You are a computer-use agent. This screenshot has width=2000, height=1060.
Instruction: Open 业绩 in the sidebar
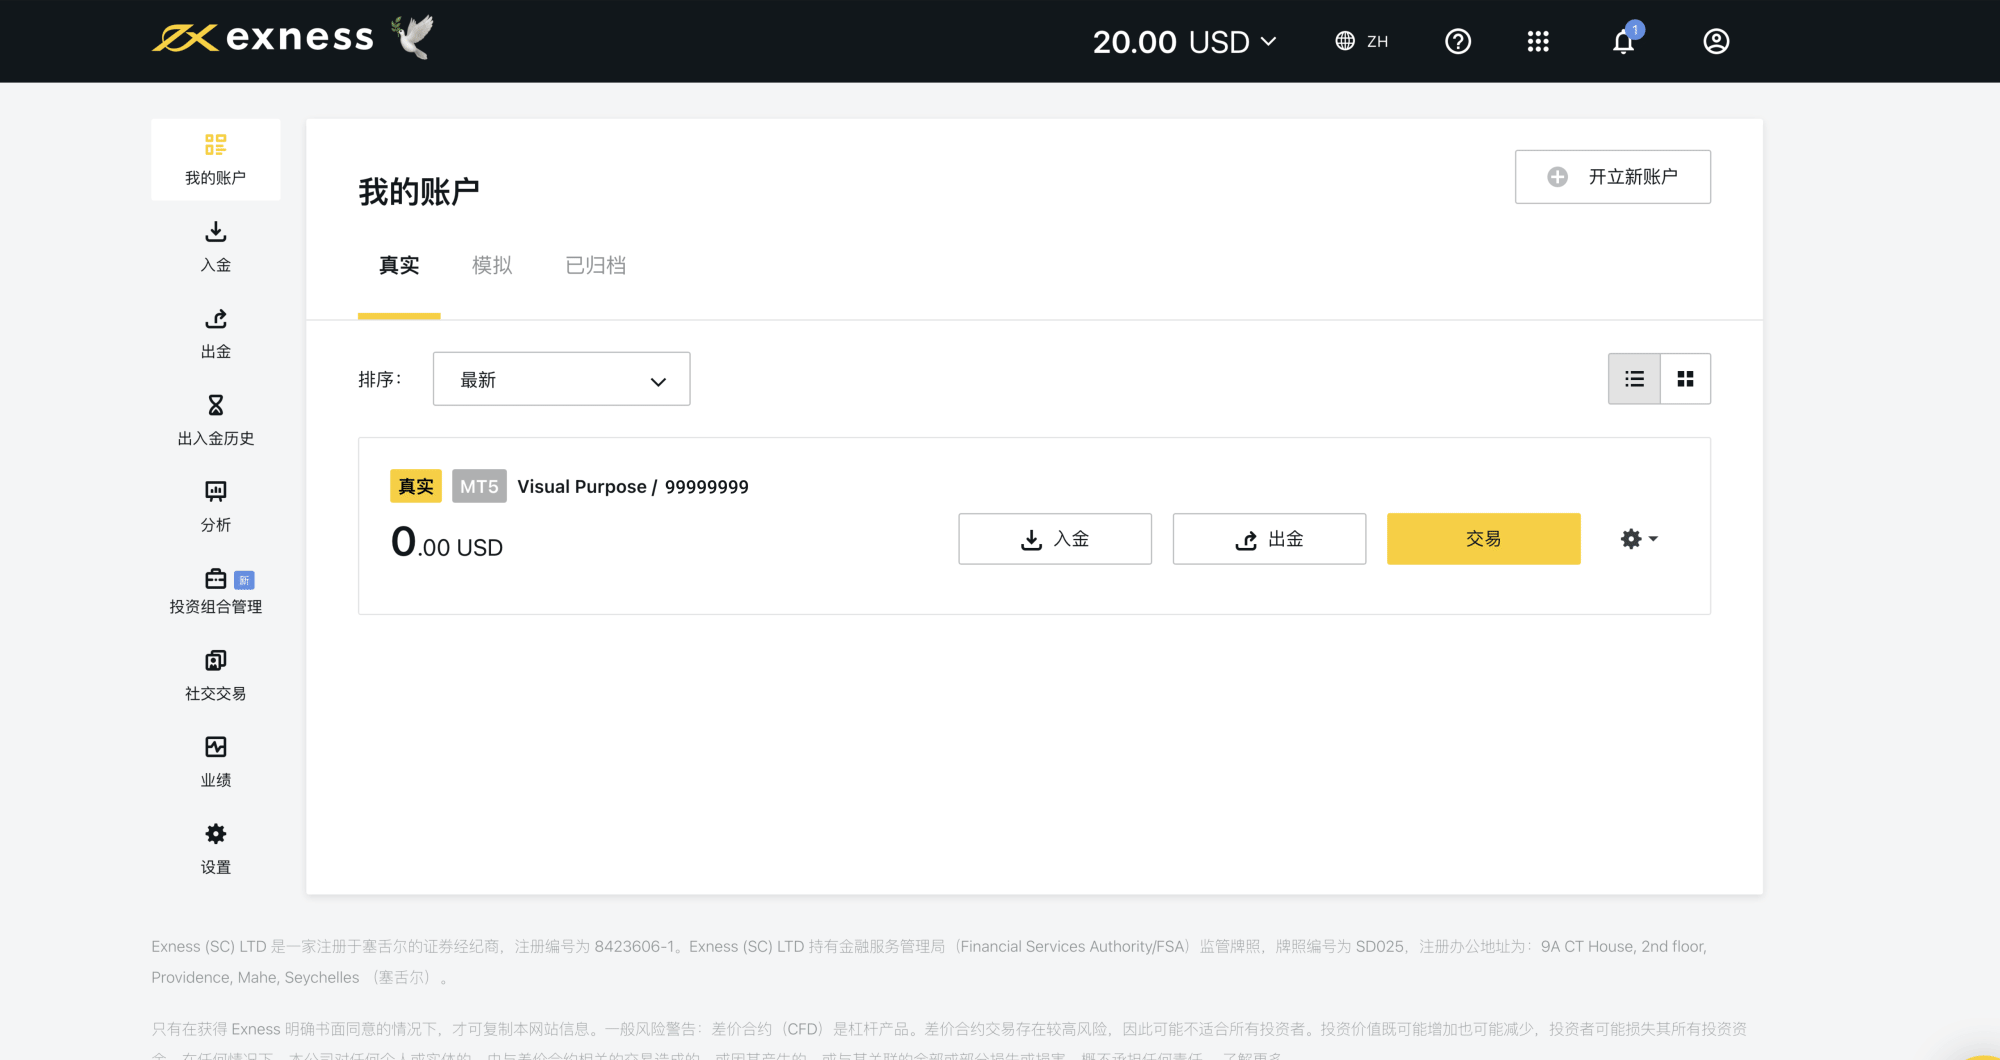pyautogui.click(x=216, y=762)
